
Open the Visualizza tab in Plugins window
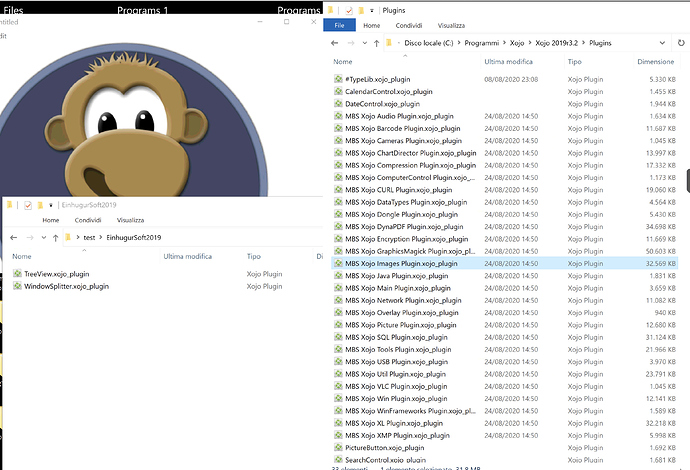(451, 26)
